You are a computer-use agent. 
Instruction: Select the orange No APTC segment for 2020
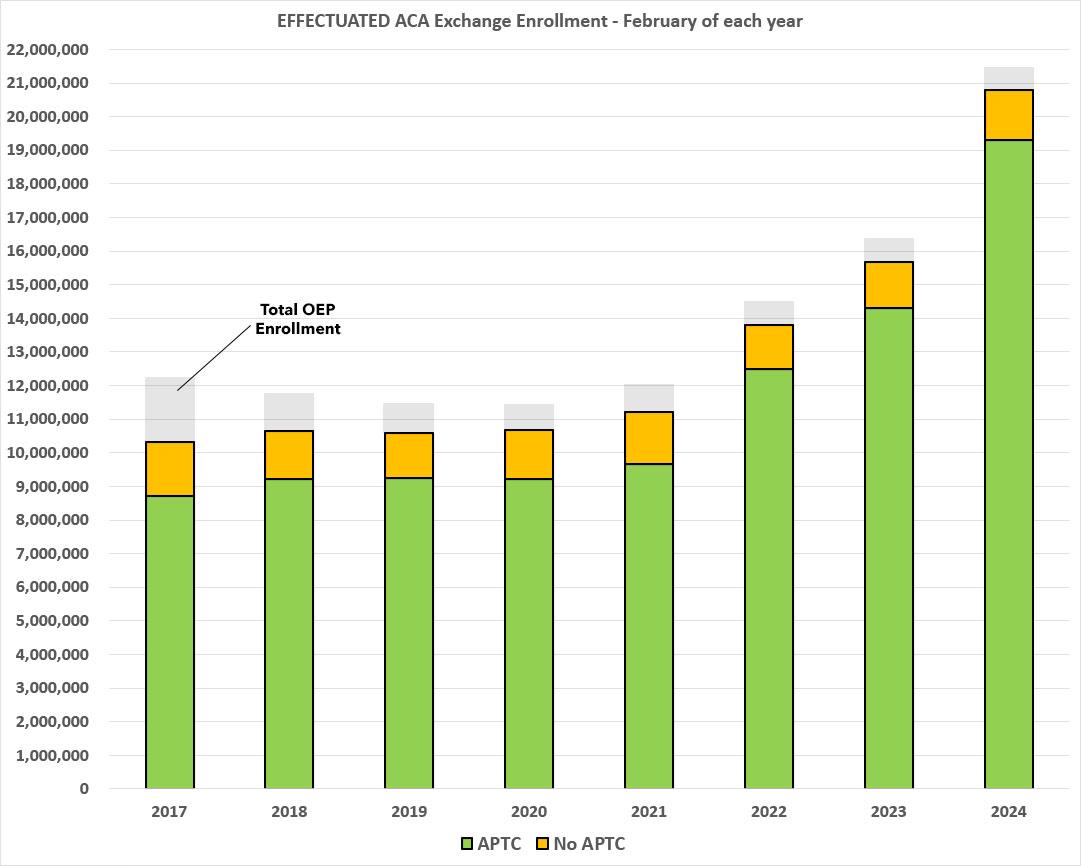pyautogui.click(x=529, y=454)
